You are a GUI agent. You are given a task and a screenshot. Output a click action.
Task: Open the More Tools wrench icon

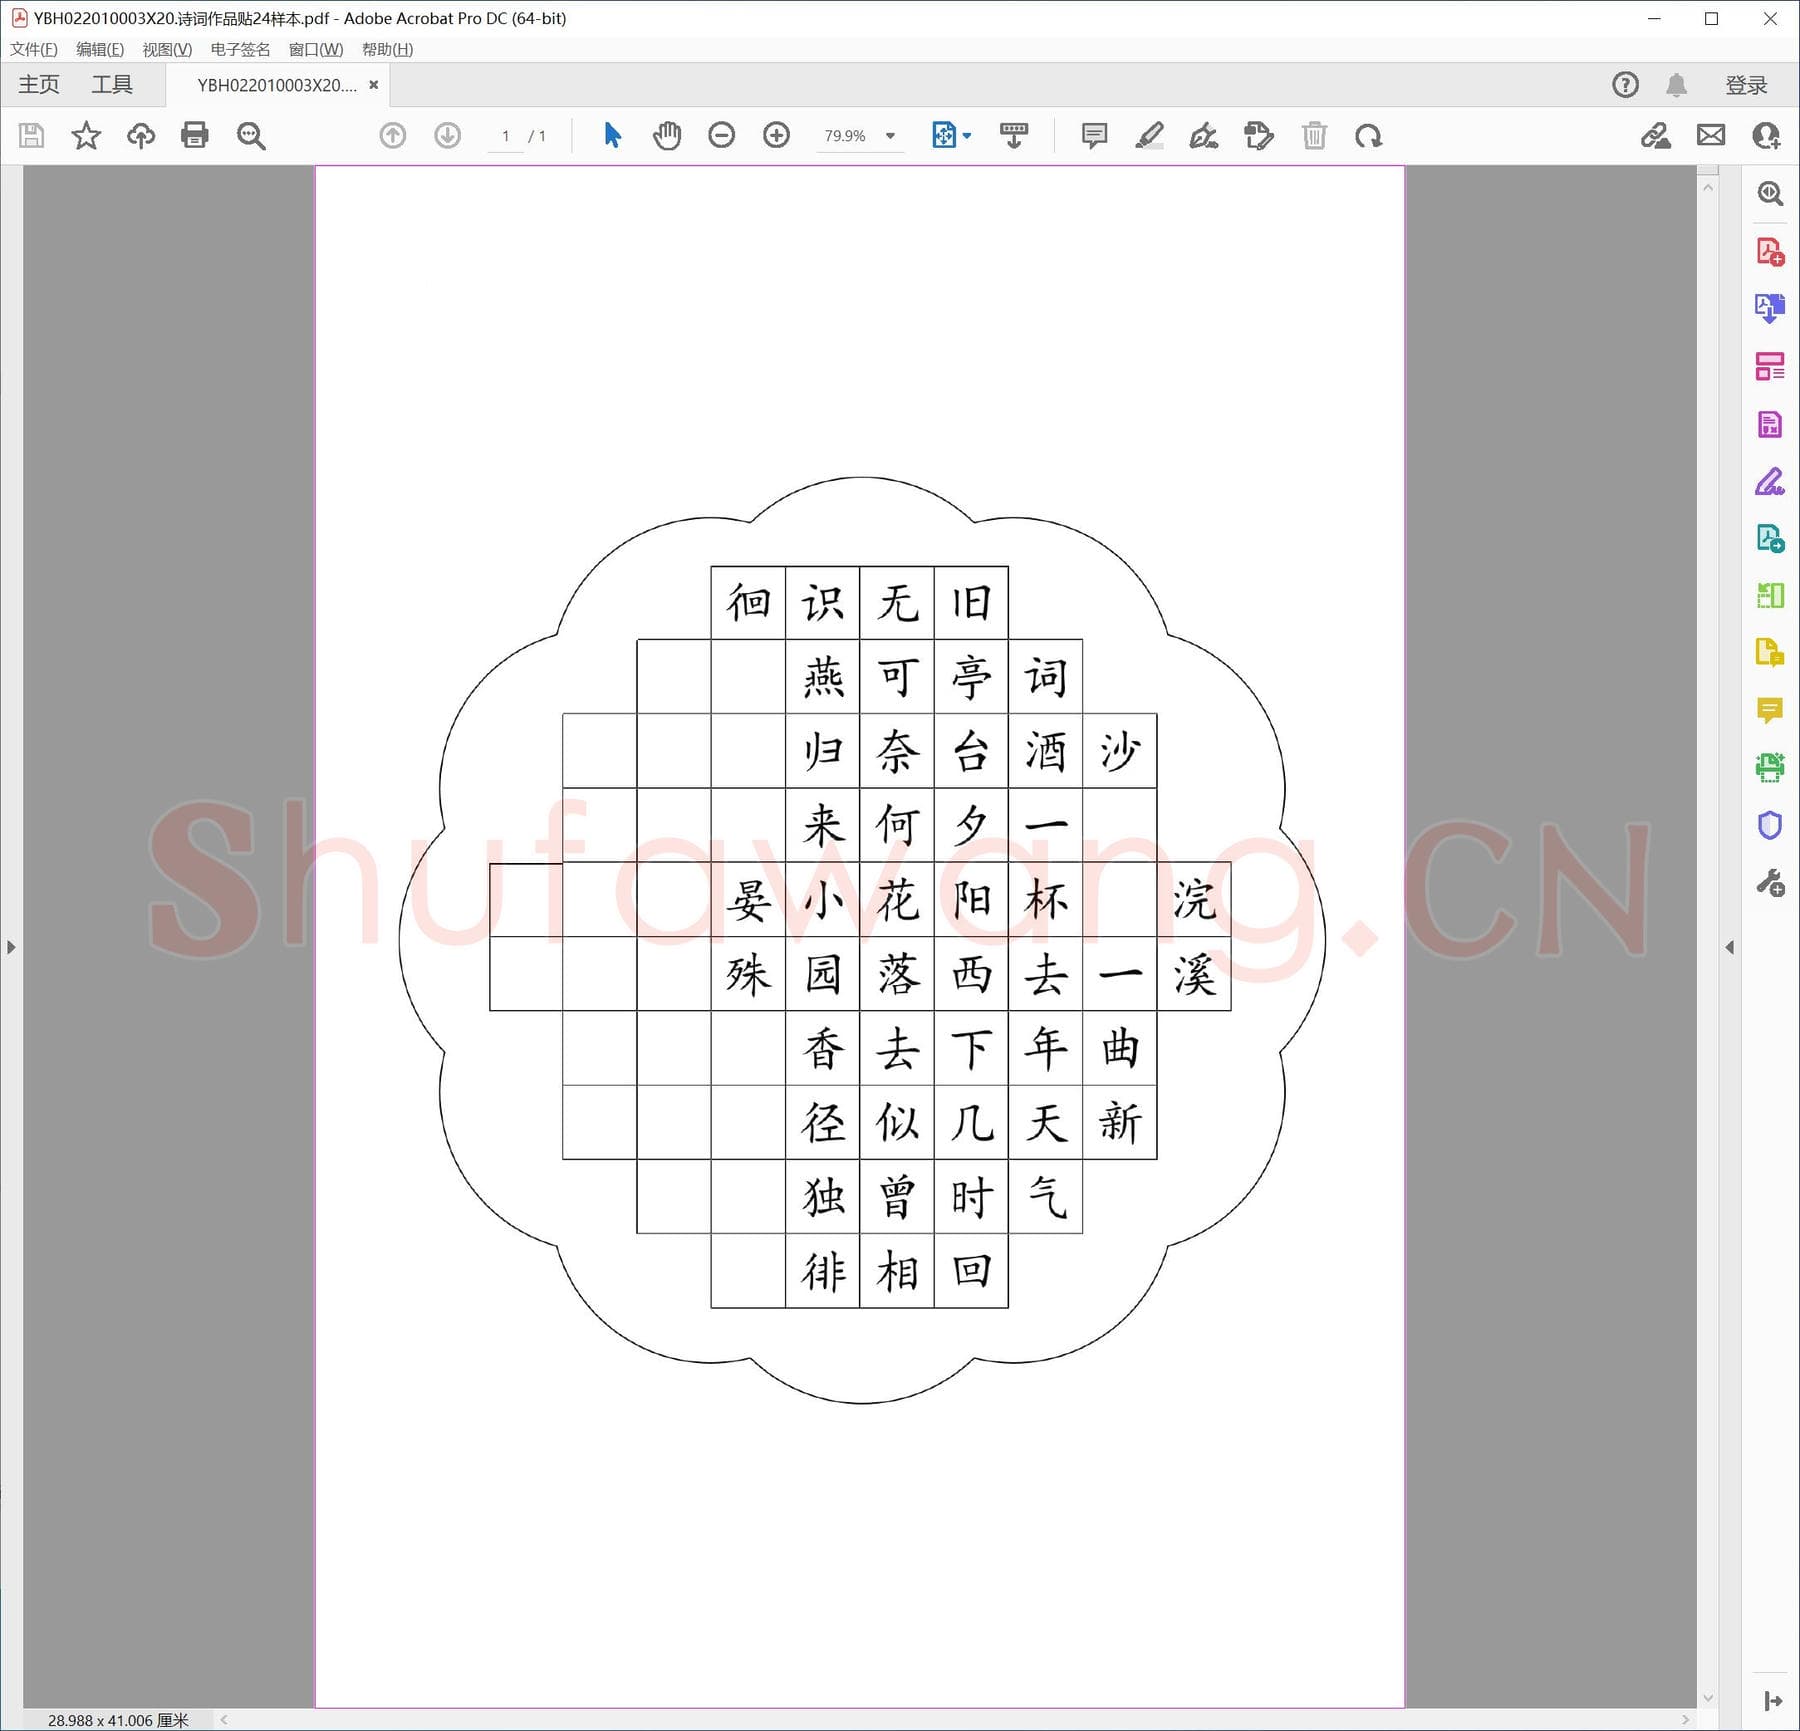tap(1770, 883)
